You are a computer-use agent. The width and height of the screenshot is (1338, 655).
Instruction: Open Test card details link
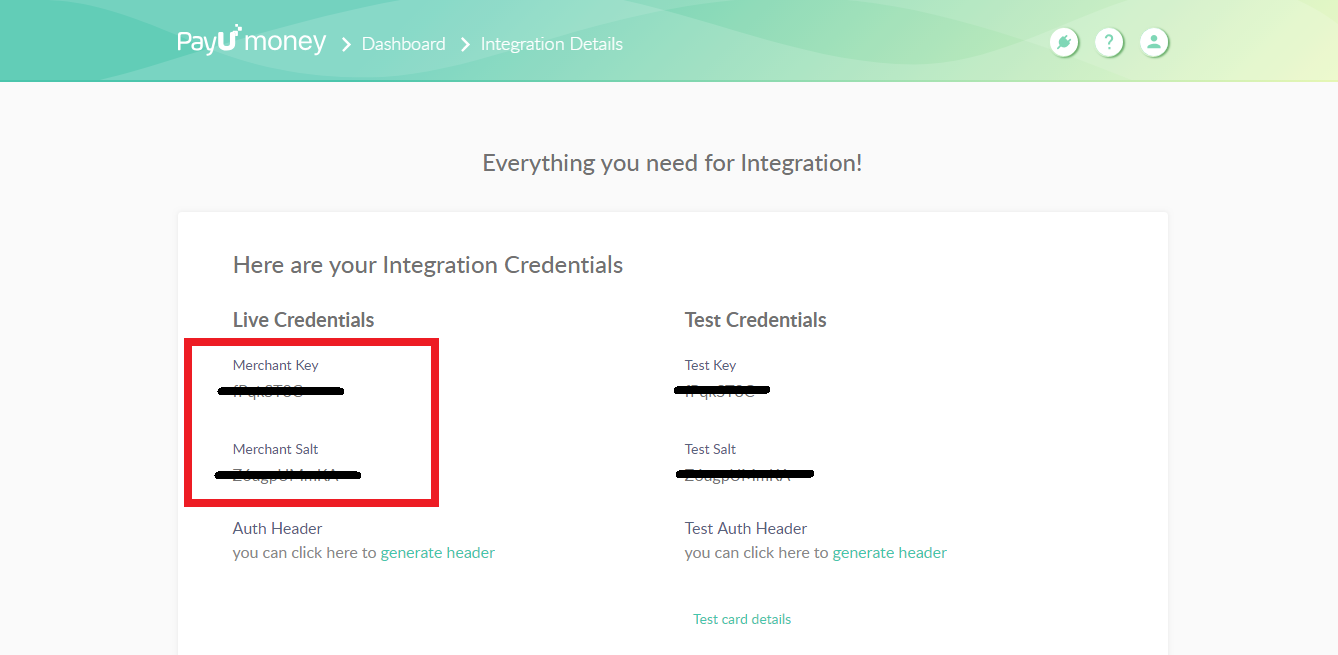742,619
